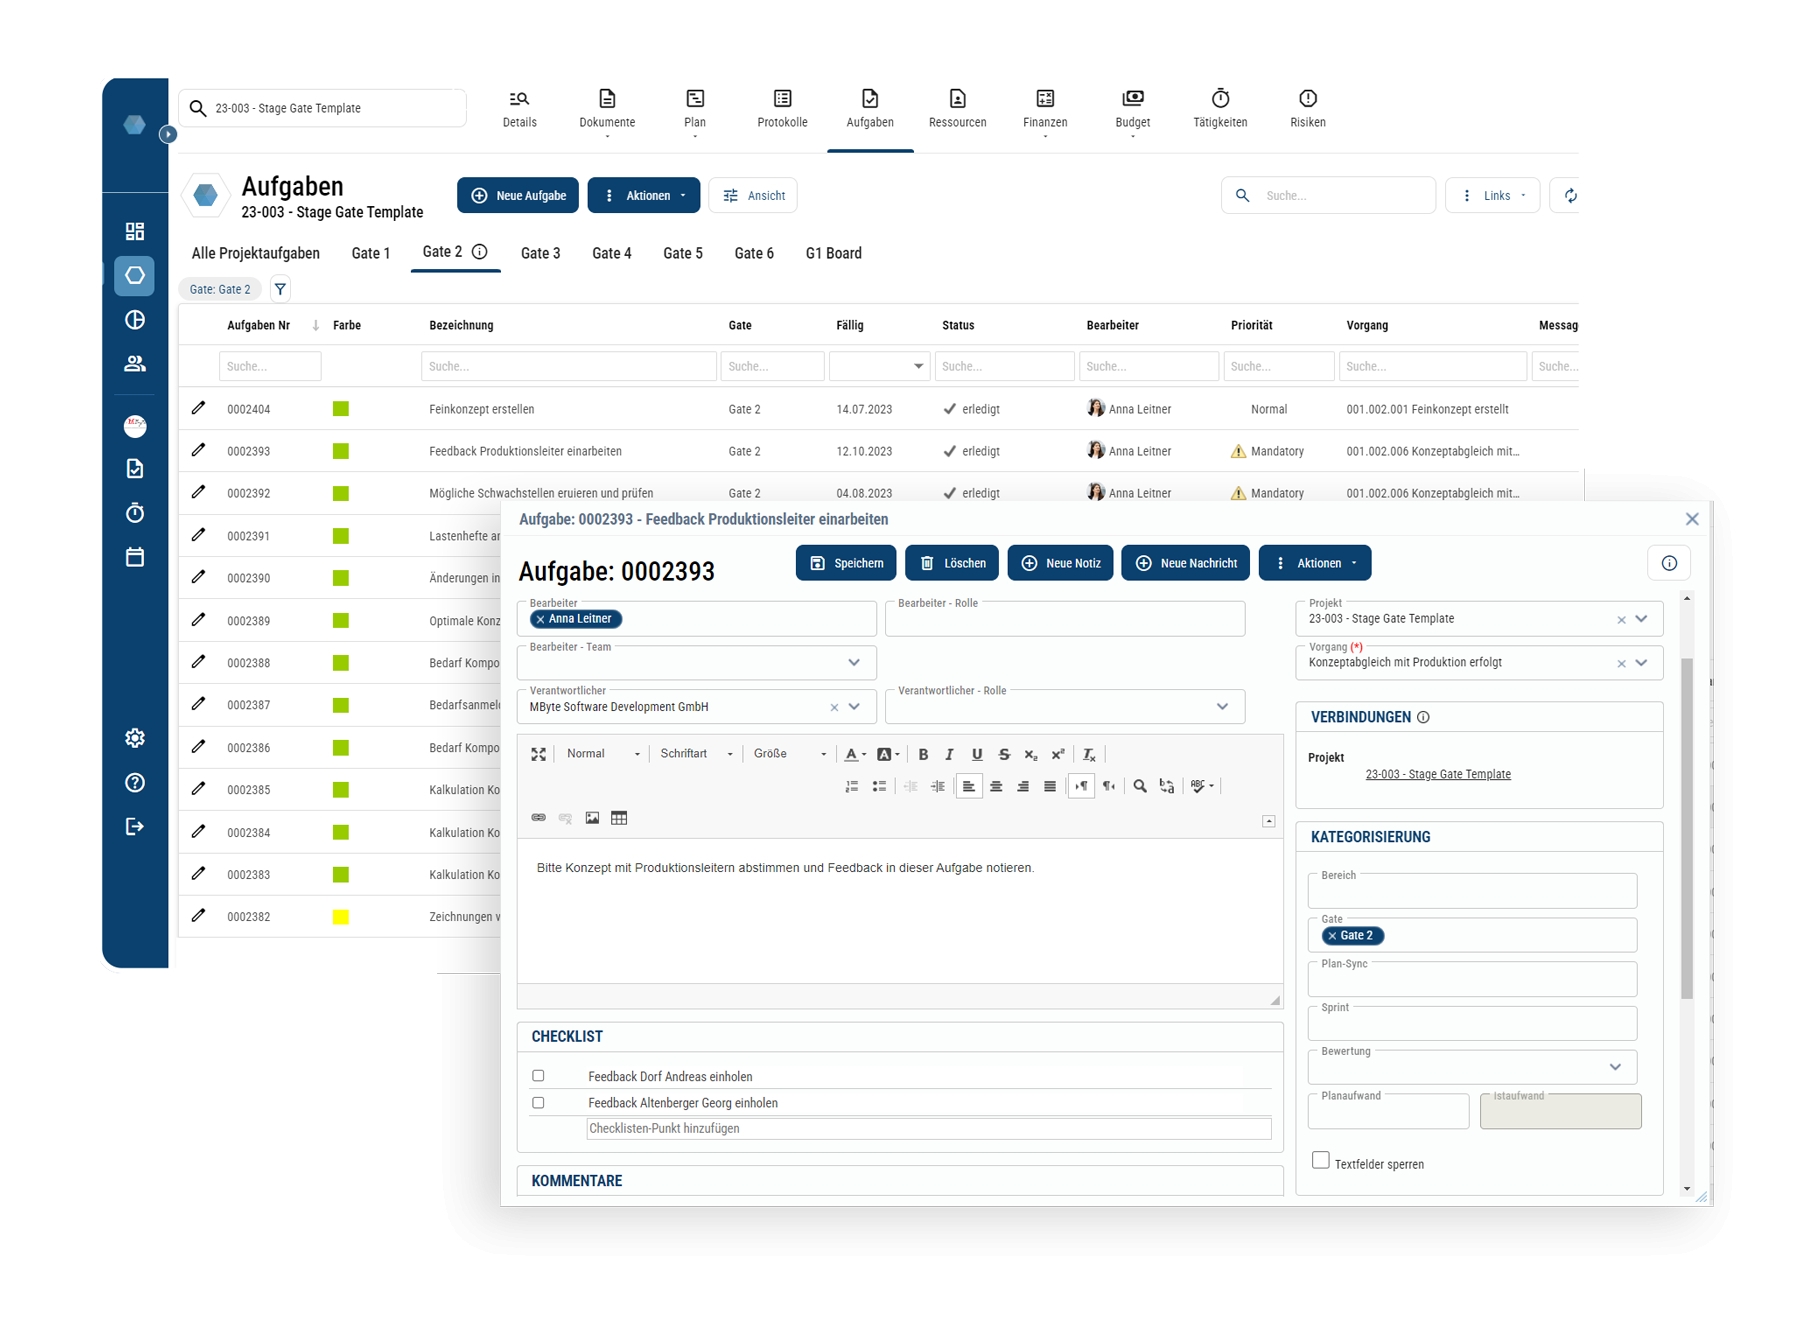
Task: Open the Fällig column filter dropdown
Action: [x=918, y=366]
